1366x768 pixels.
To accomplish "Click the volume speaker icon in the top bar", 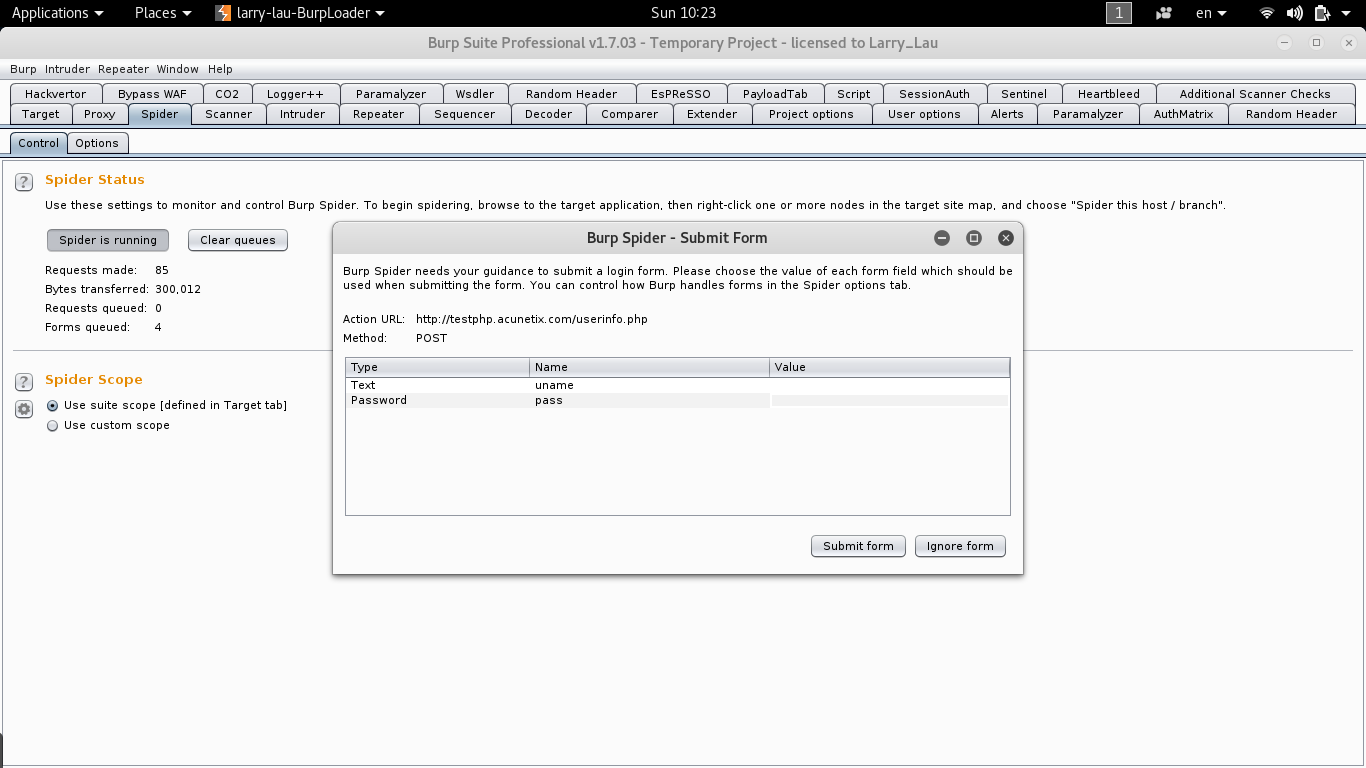I will 1295,13.
